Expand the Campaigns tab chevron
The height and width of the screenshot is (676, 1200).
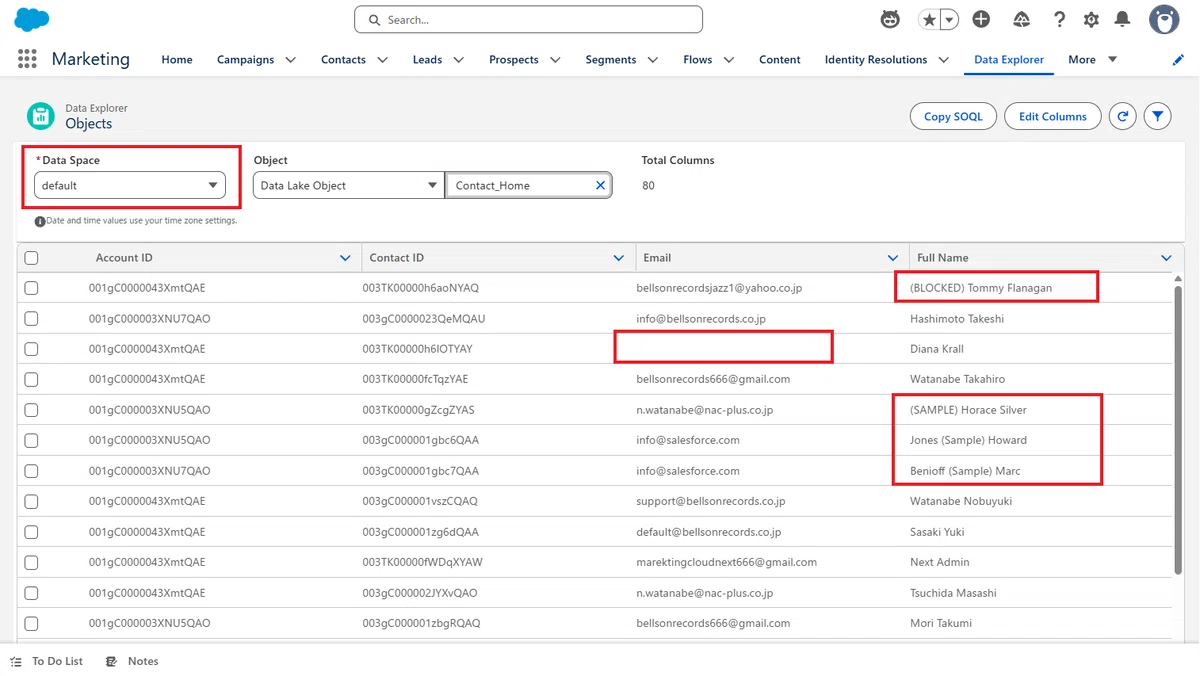291,60
